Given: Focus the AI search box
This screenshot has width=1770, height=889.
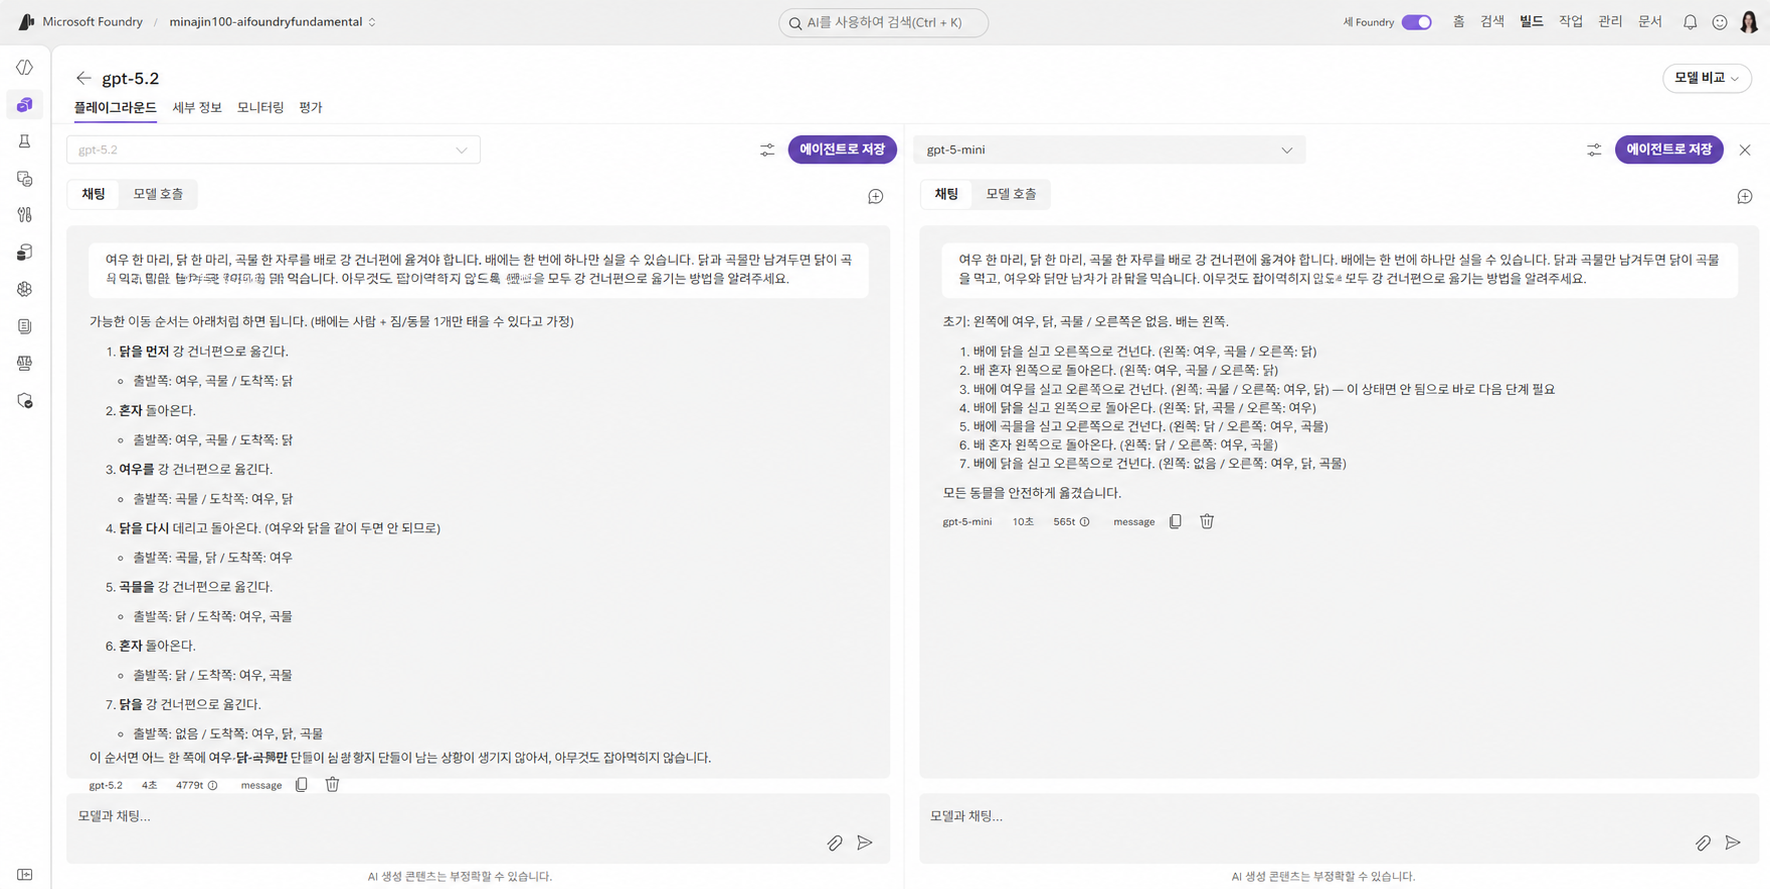Looking at the screenshot, I should coord(883,22).
